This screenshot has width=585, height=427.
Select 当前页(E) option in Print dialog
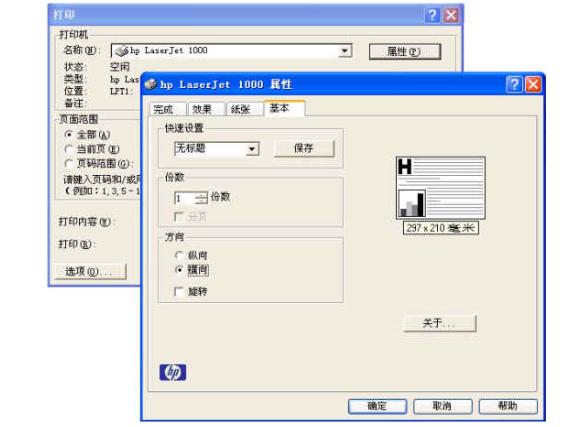coord(69,149)
